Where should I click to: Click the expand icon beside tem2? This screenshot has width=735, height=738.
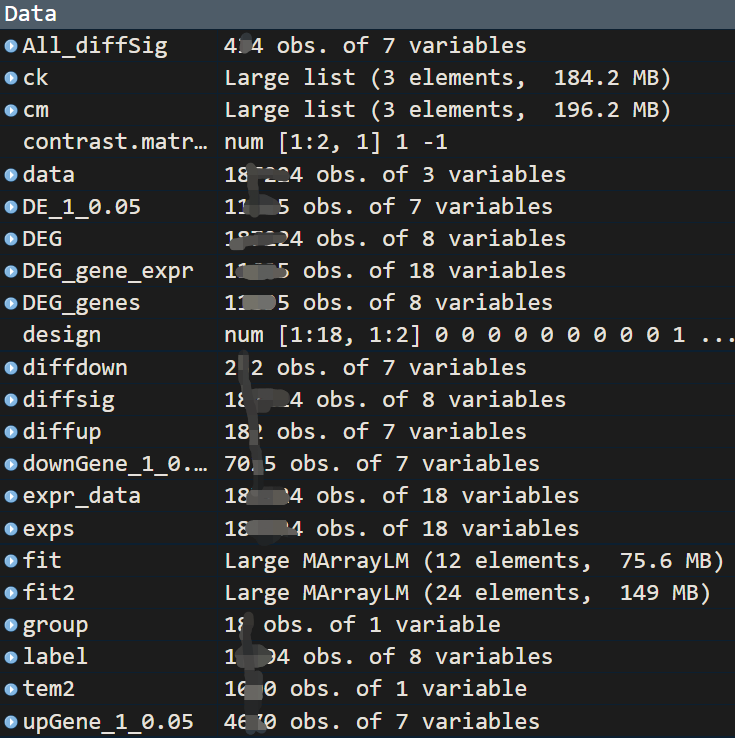pos(11,689)
